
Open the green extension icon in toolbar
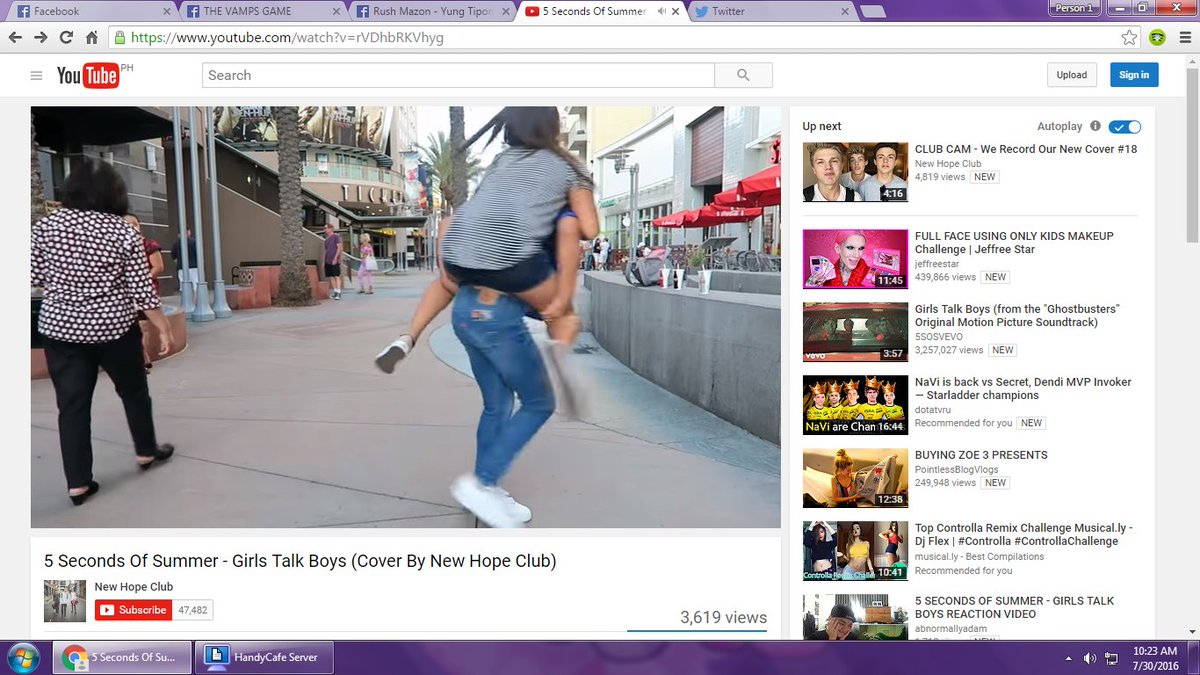click(1157, 38)
